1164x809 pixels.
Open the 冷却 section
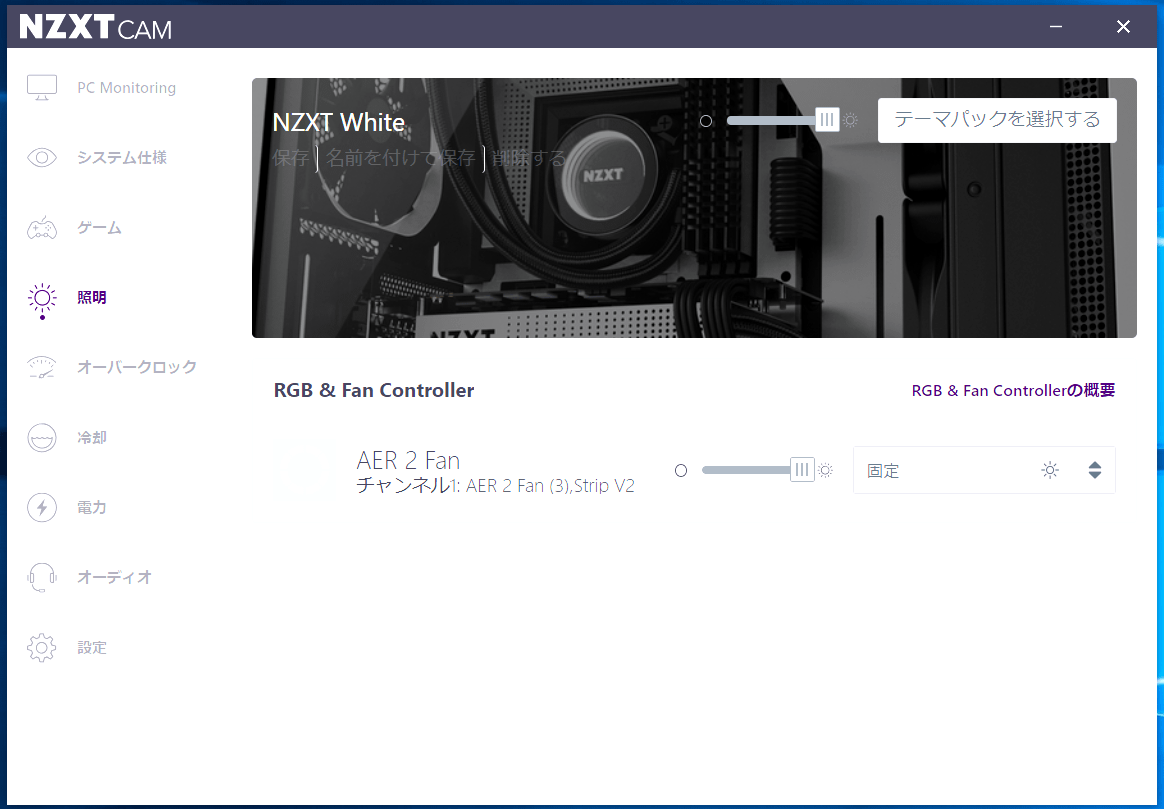(91, 438)
